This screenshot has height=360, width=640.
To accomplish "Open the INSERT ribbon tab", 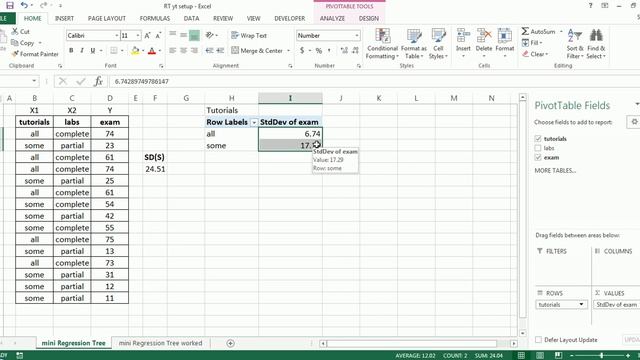I will tap(64, 18).
